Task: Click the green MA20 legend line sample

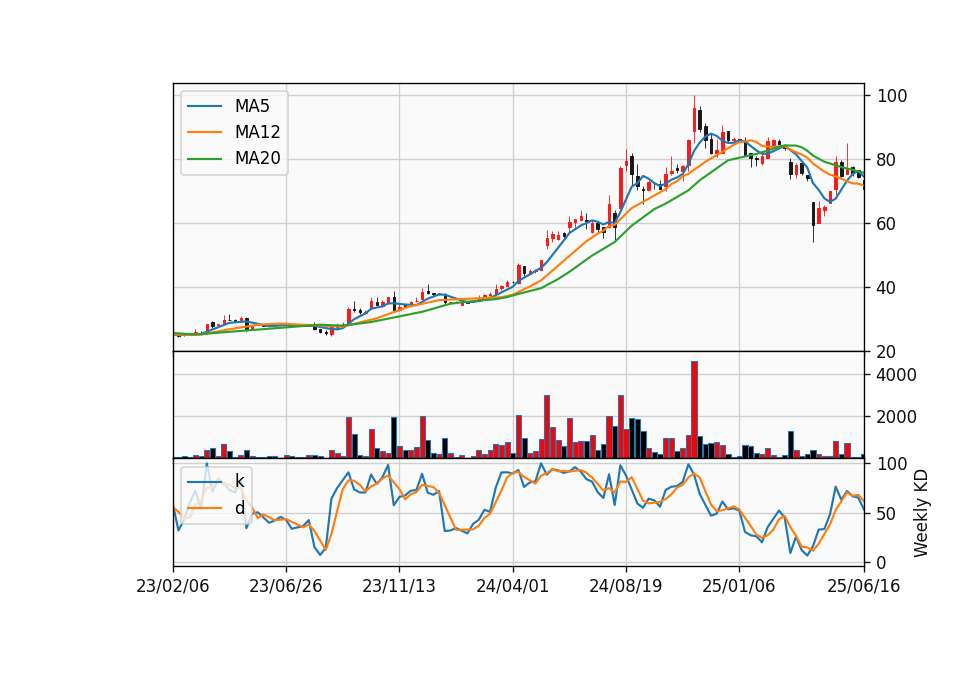Action: coord(204,159)
